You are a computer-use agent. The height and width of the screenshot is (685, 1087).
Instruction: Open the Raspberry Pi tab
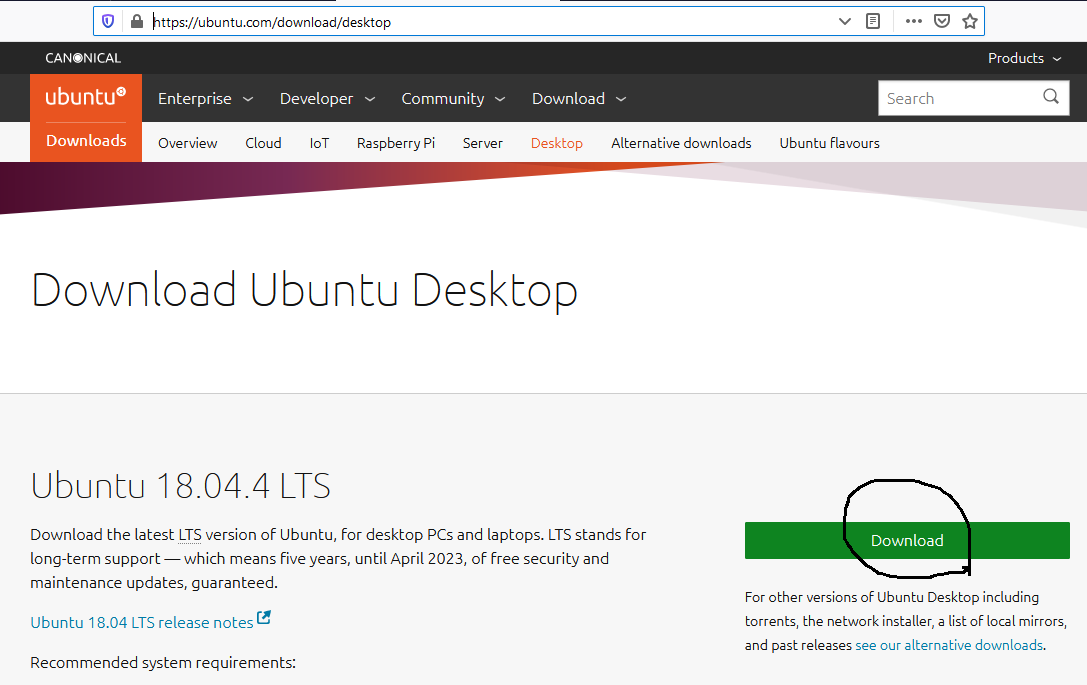[396, 143]
